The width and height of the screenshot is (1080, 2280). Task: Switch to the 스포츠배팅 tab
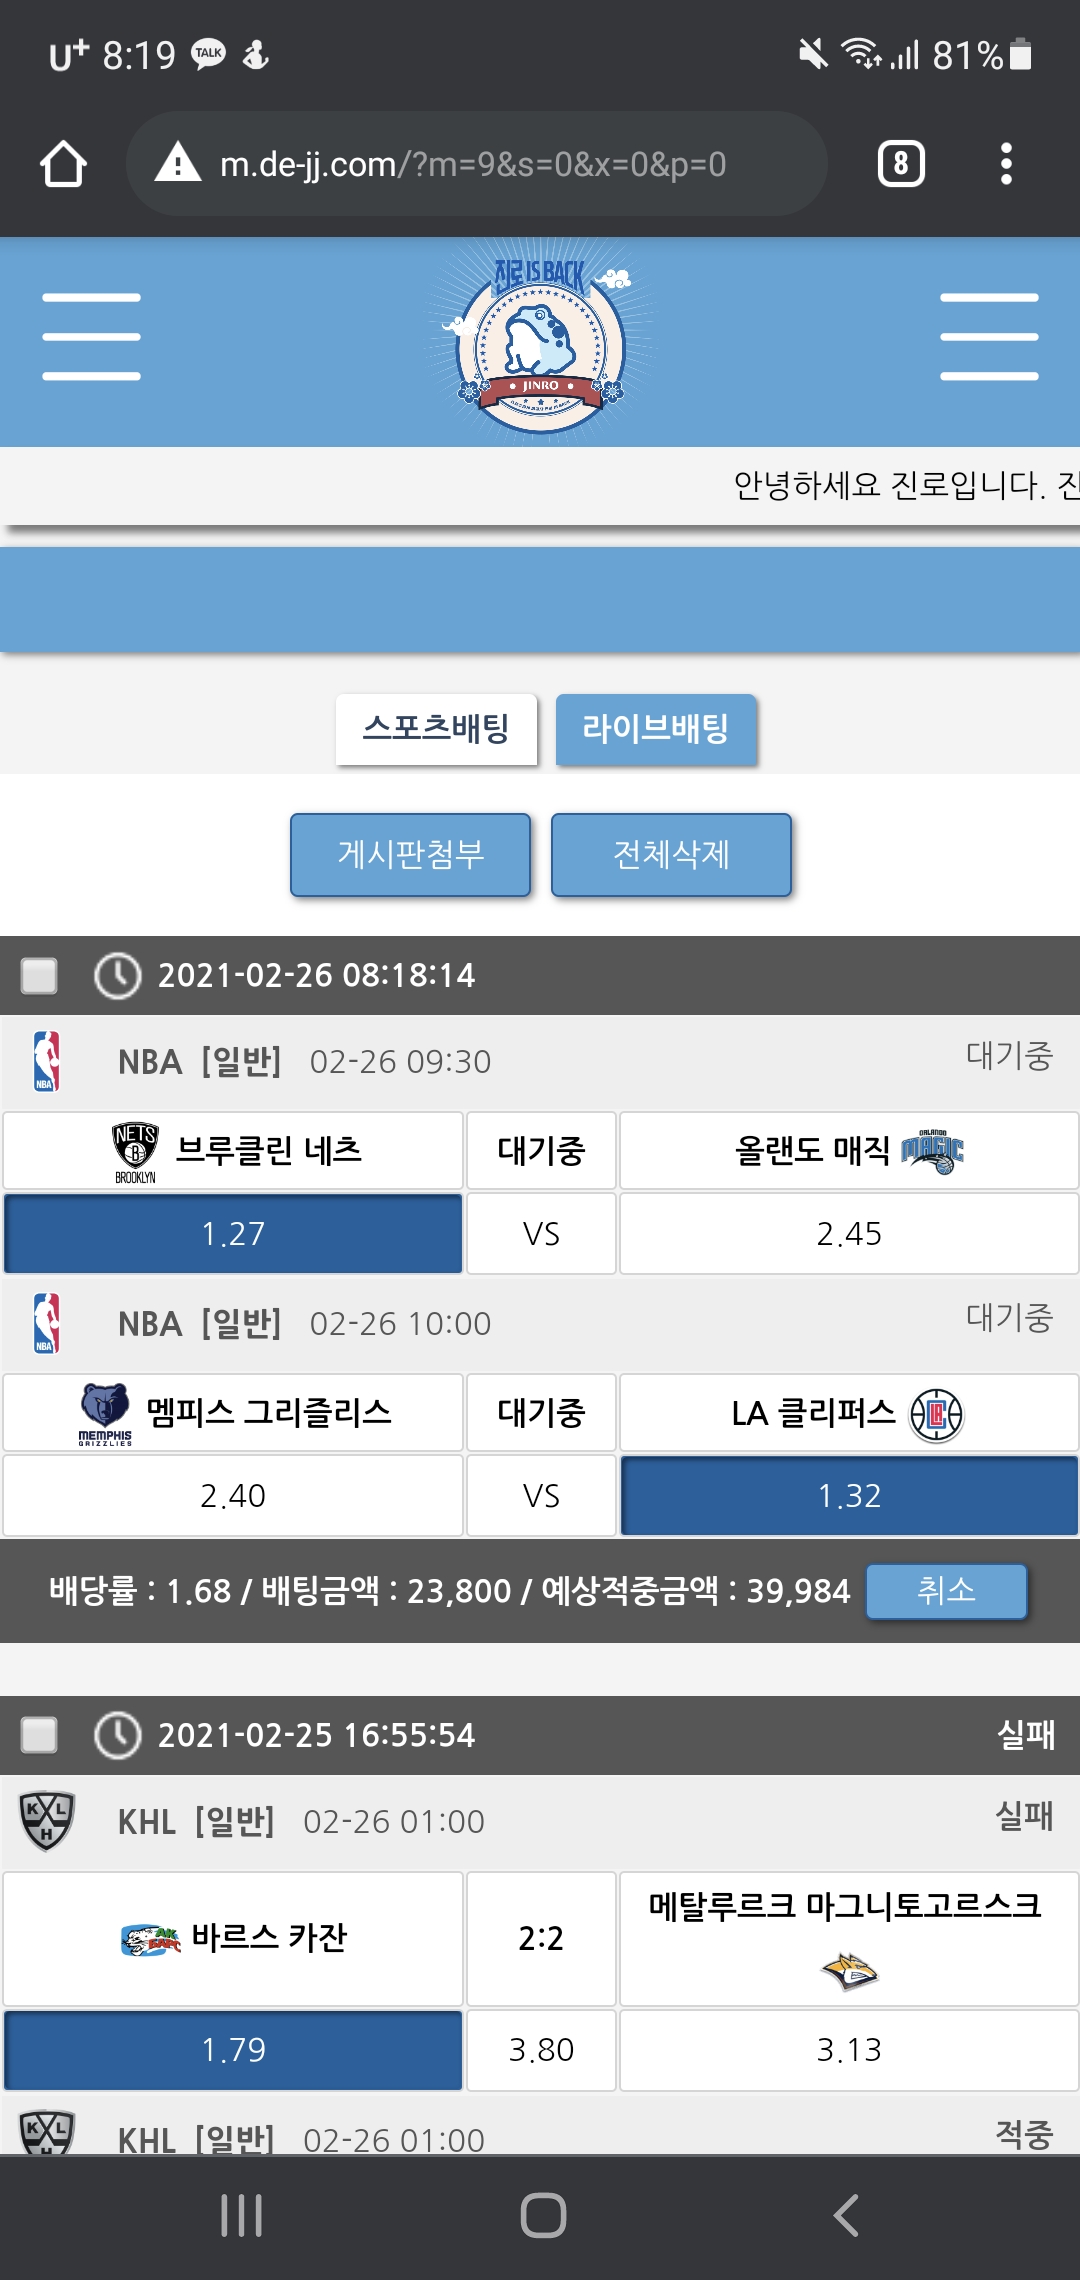click(x=436, y=729)
